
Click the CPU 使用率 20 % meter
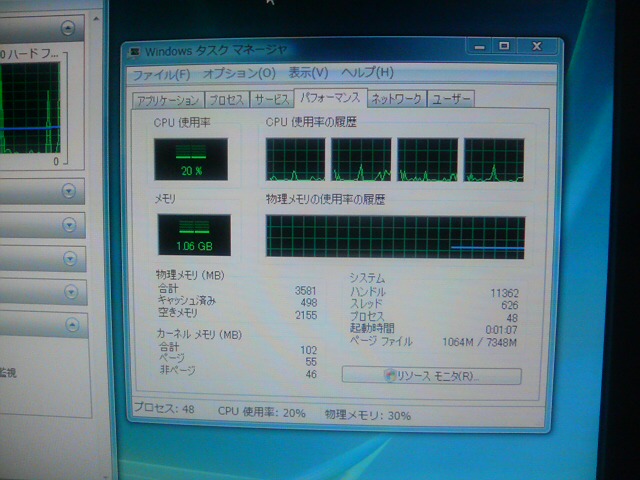[x=191, y=159]
